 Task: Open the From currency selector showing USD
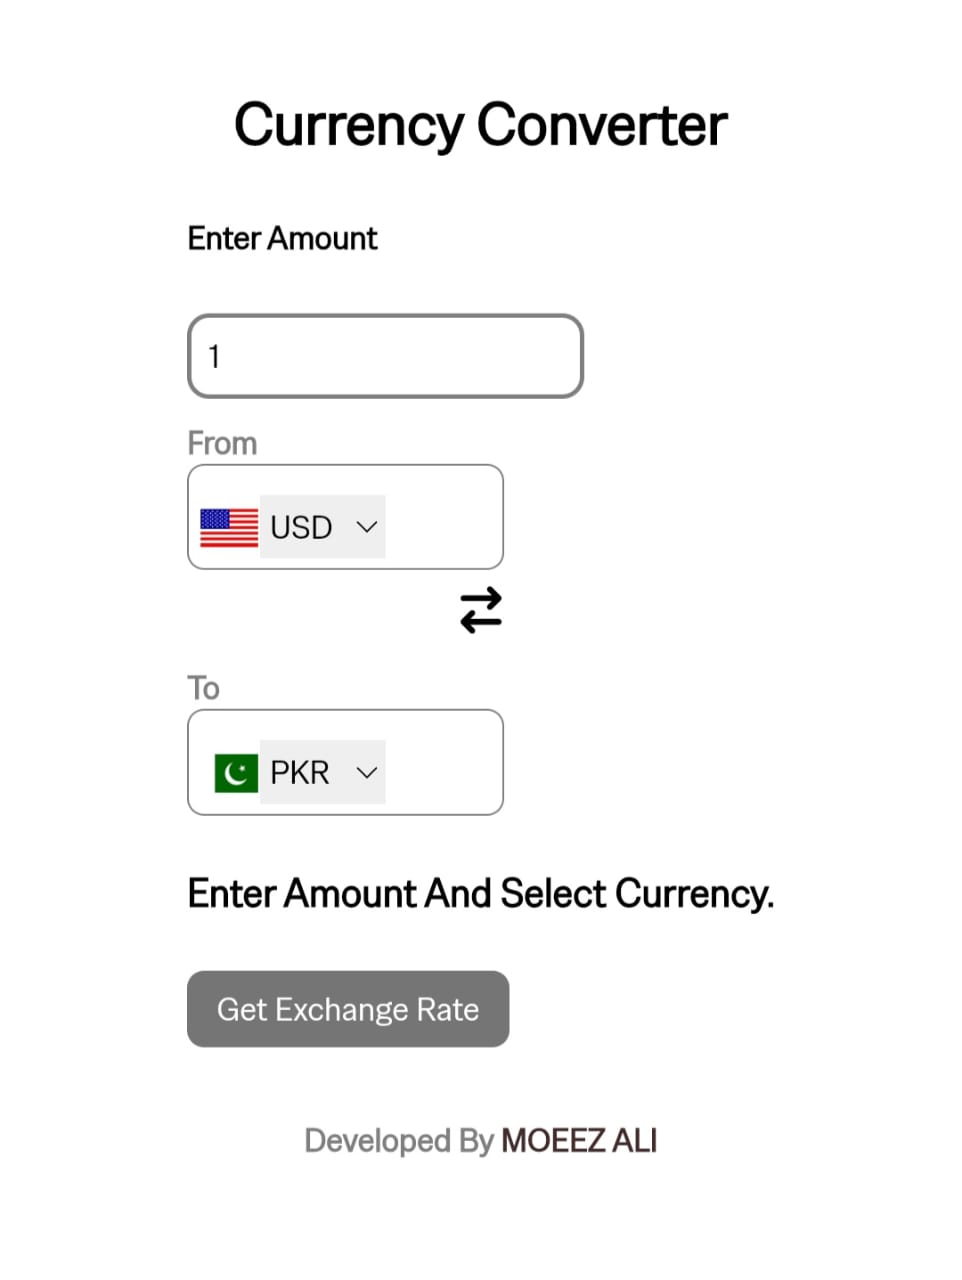322,526
